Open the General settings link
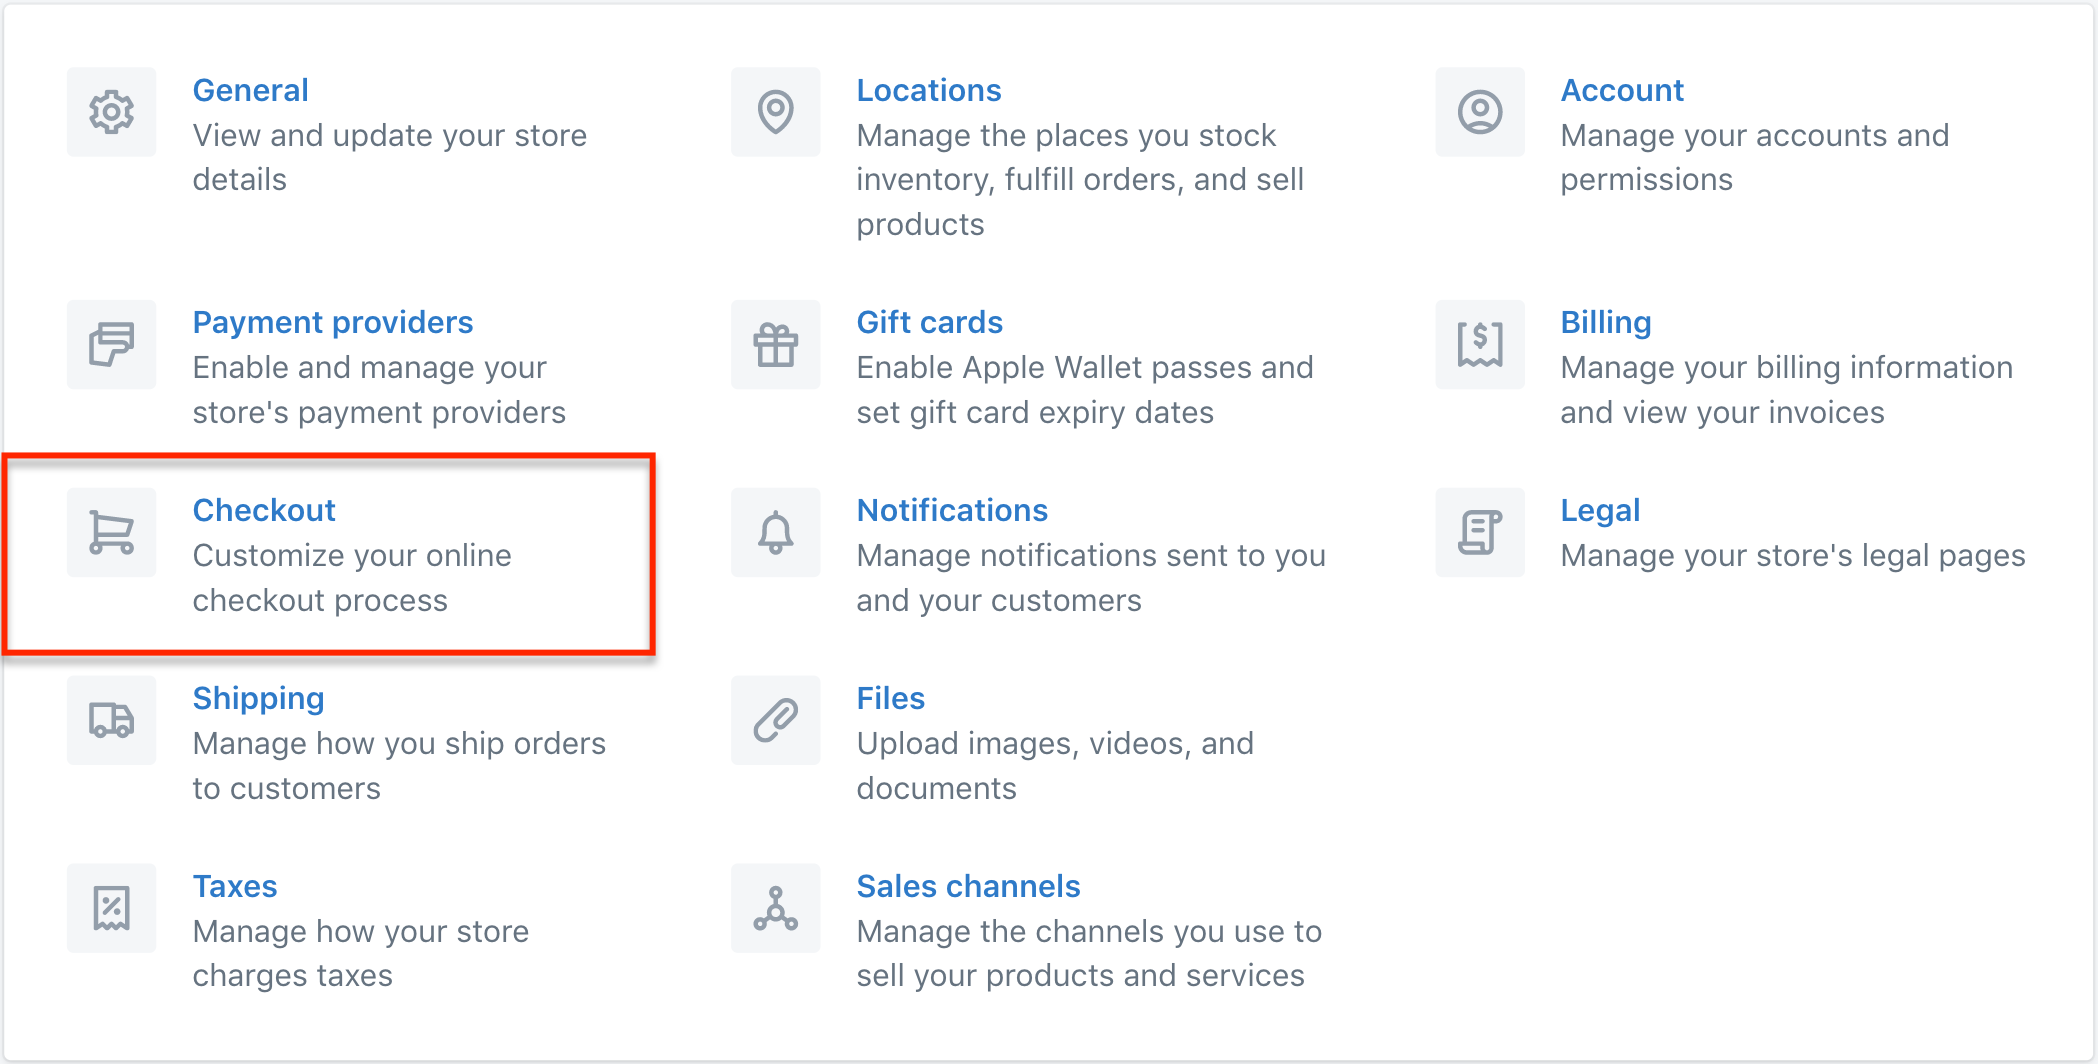Viewport: 2098px width, 1064px height. (x=250, y=90)
